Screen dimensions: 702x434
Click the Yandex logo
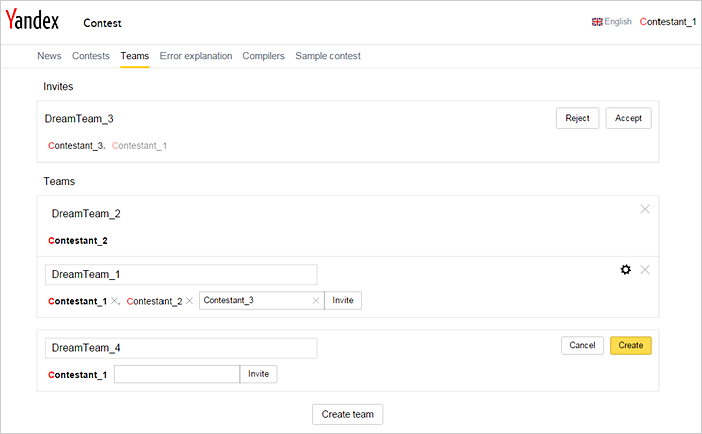click(32, 20)
